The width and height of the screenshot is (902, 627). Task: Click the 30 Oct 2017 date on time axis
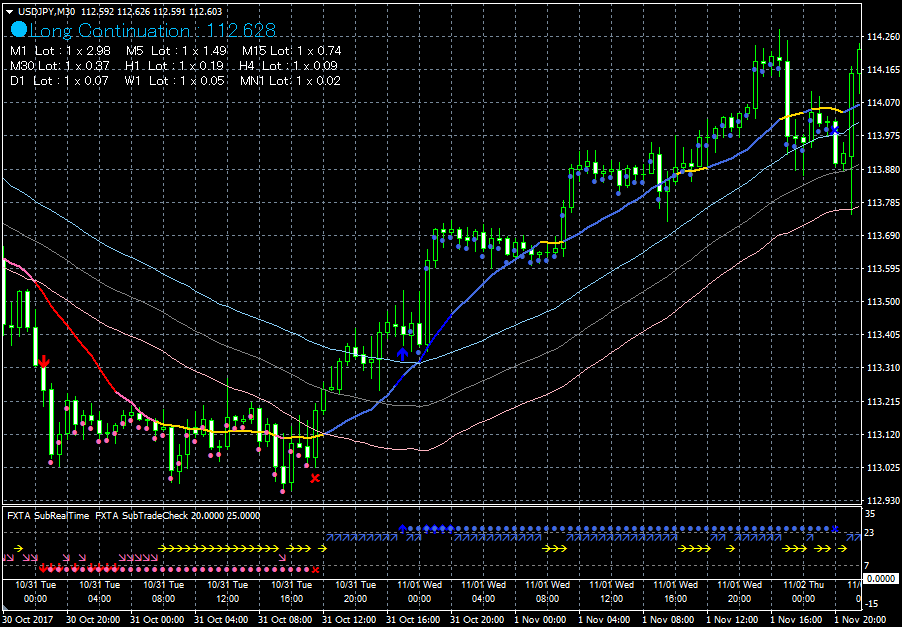click(x=28, y=619)
